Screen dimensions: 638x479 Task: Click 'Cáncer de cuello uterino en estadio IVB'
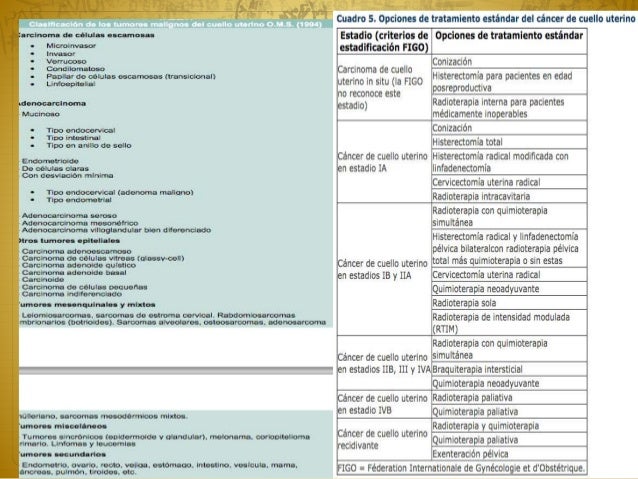click(x=384, y=404)
